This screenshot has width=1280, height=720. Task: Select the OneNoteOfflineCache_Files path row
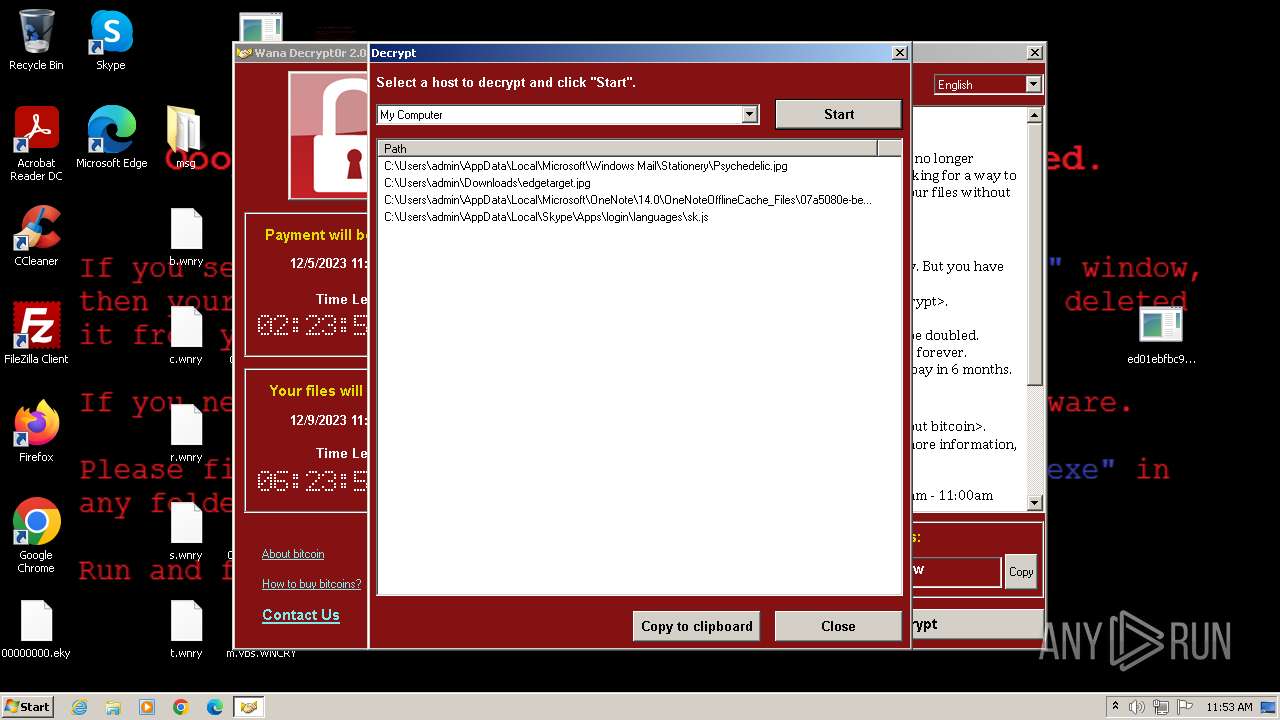640,200
